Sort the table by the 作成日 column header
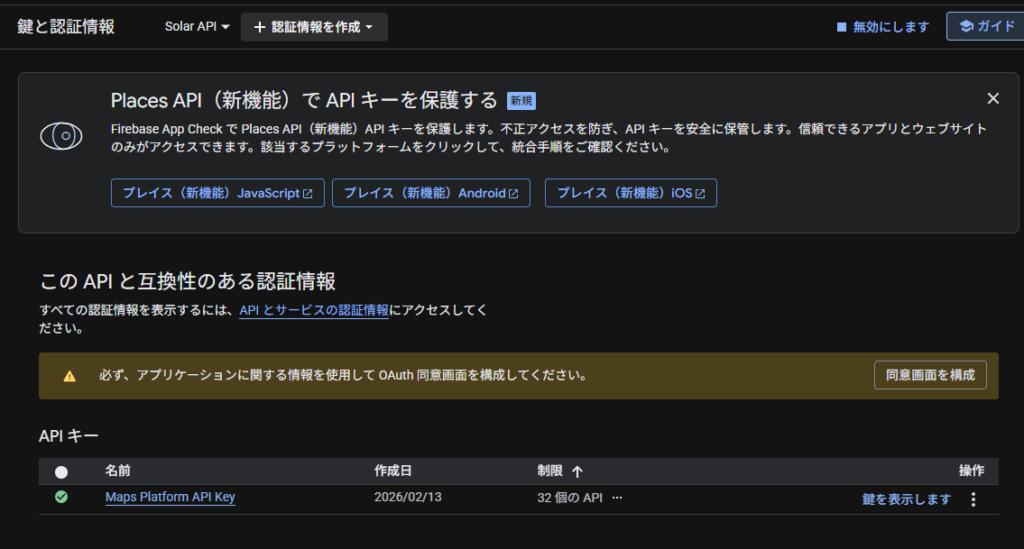Viewport: 1024px width, 549px height. (x=393, y=471)
